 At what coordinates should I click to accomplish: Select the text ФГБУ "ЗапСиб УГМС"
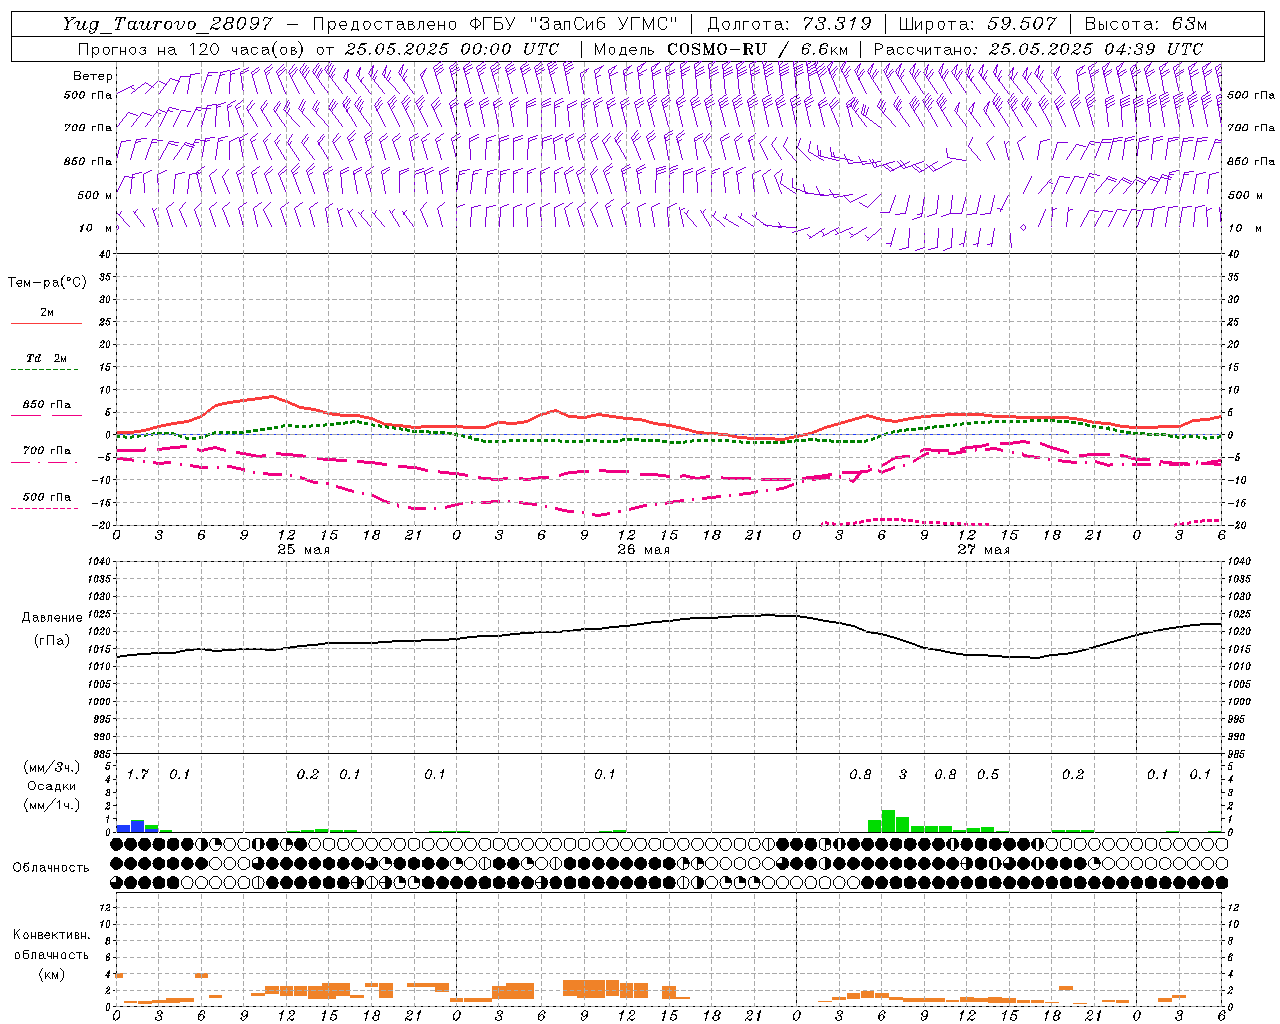point(573,24)
